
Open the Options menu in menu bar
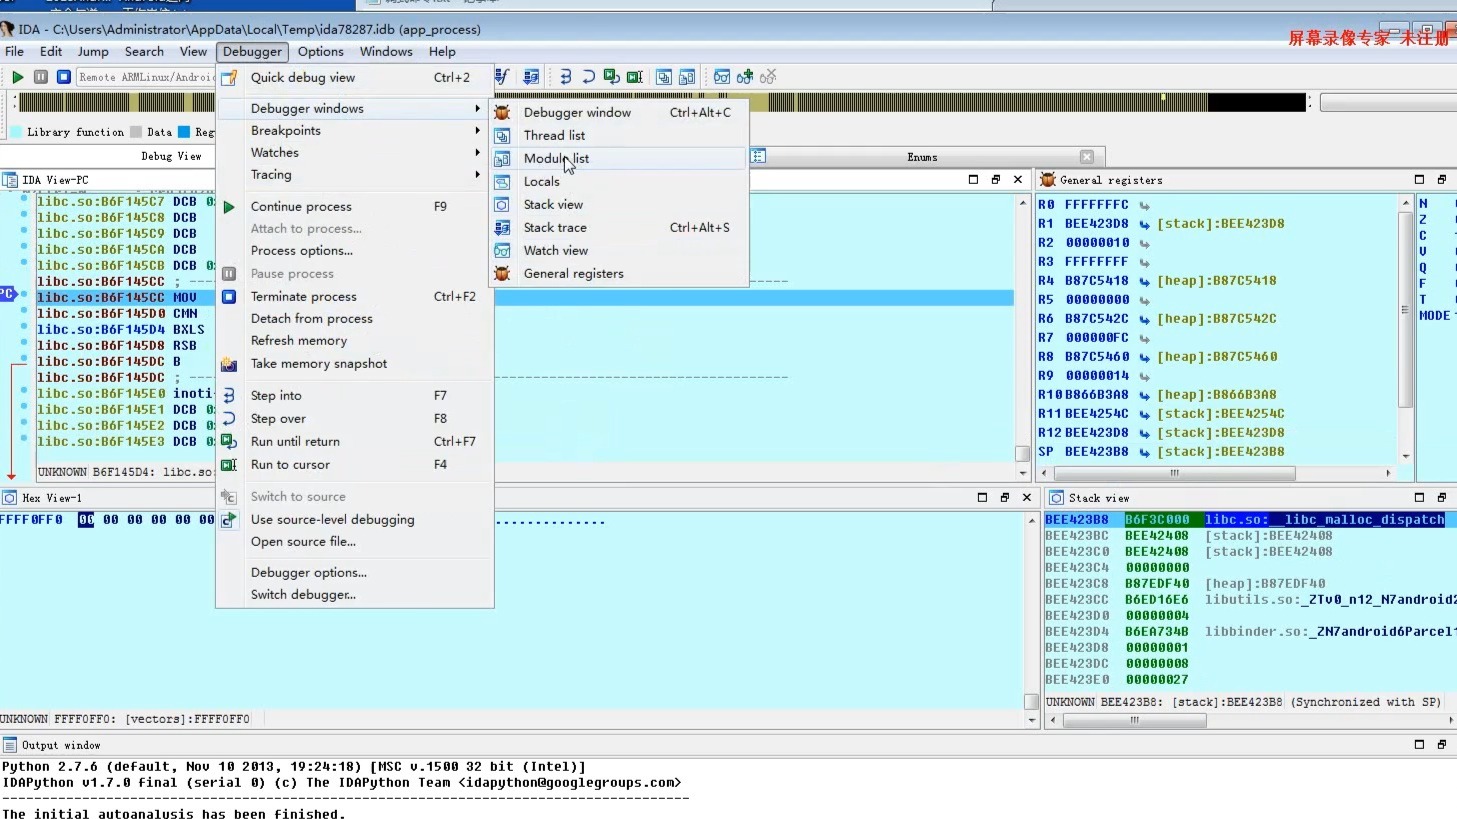[320, 51]
